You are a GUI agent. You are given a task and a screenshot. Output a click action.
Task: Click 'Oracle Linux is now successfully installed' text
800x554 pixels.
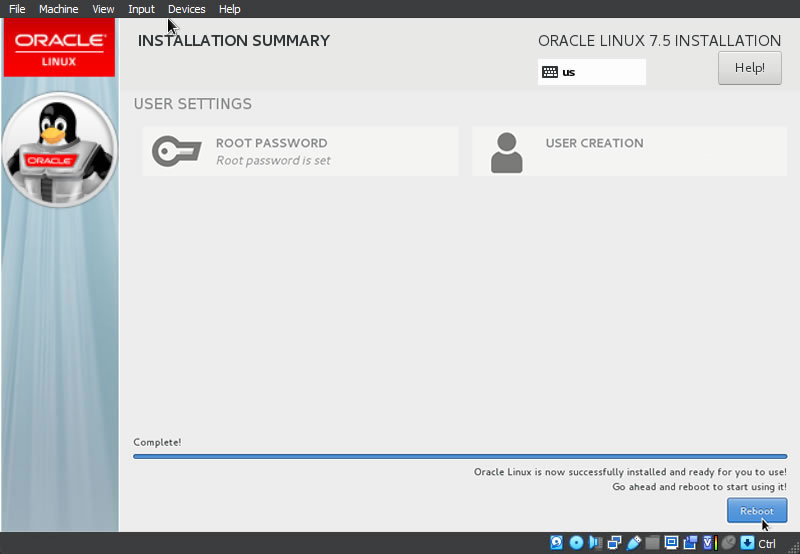(630, 472)
